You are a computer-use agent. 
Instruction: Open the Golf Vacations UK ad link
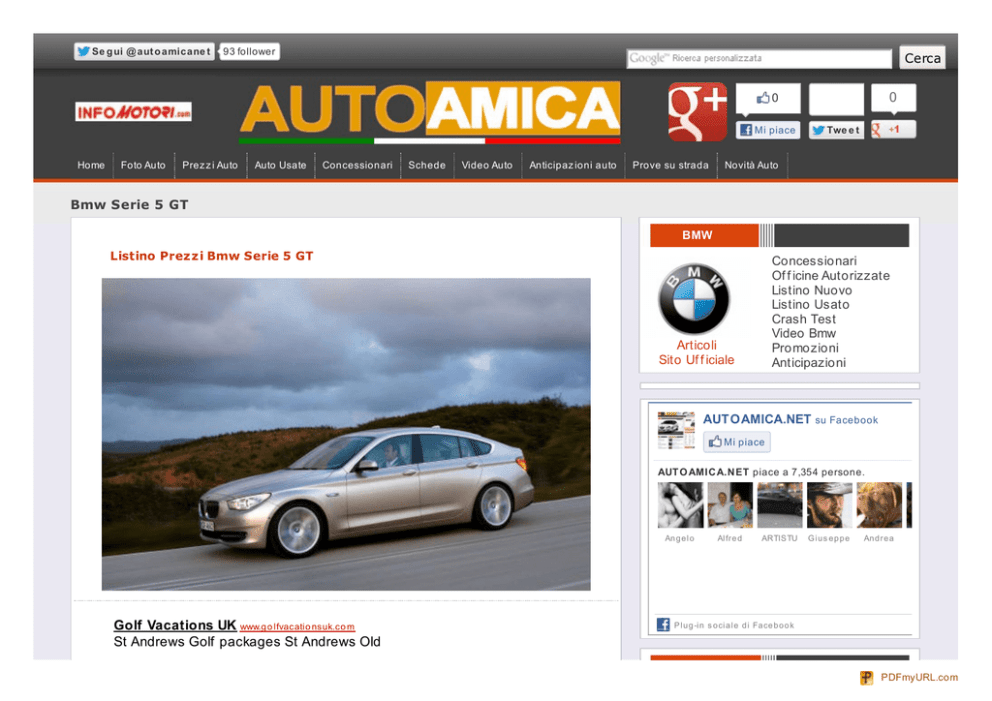click(175, 625)
